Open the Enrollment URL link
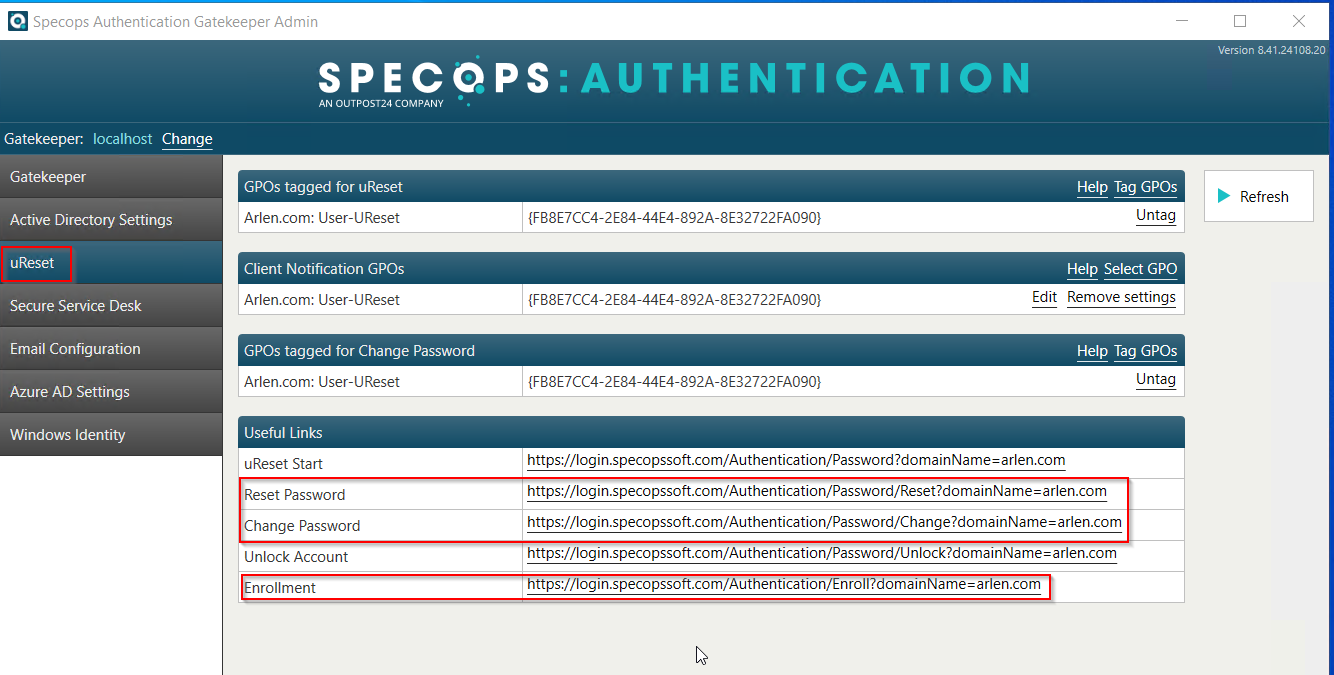Image resolution: width=1334 pixels, height=675 pixels. tap(784, 584)
